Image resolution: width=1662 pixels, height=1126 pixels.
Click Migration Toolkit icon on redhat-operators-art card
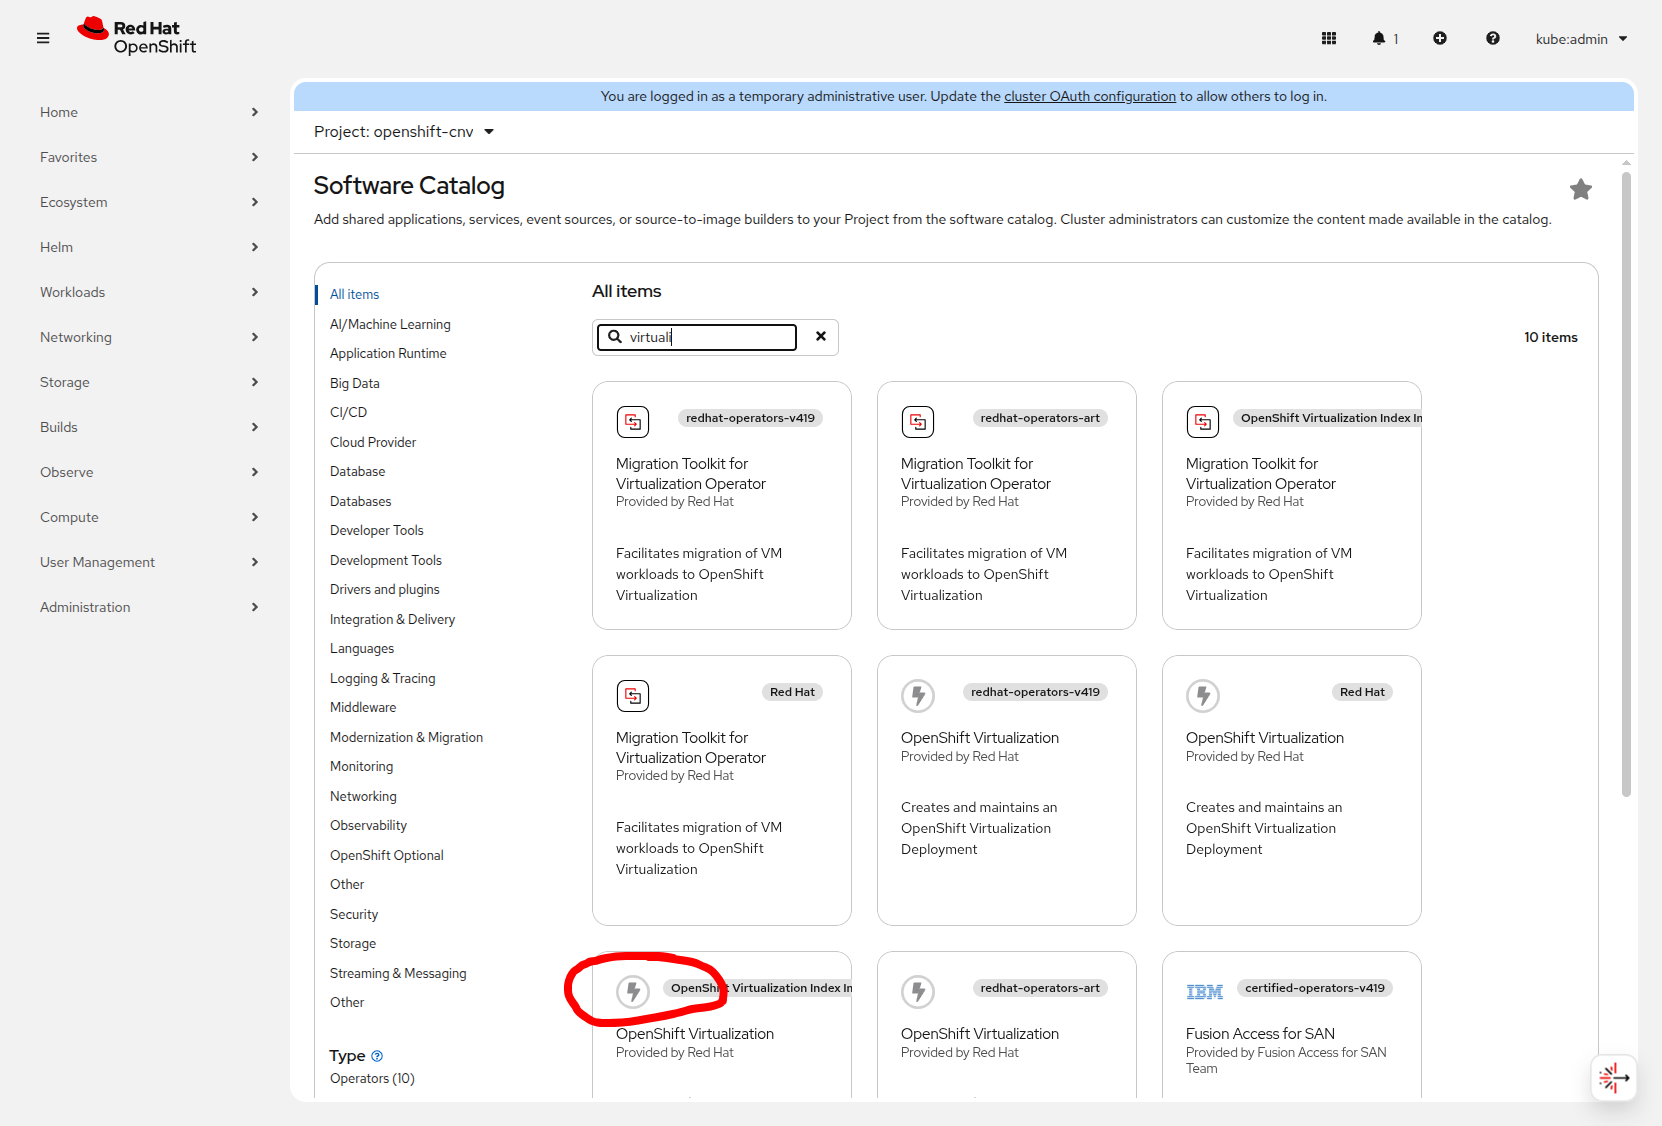pos(918,422)
